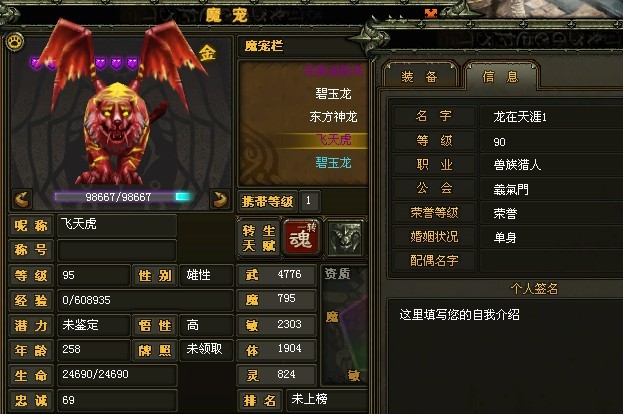
Task: Show the next pet with right arrow
Action: 220,199
